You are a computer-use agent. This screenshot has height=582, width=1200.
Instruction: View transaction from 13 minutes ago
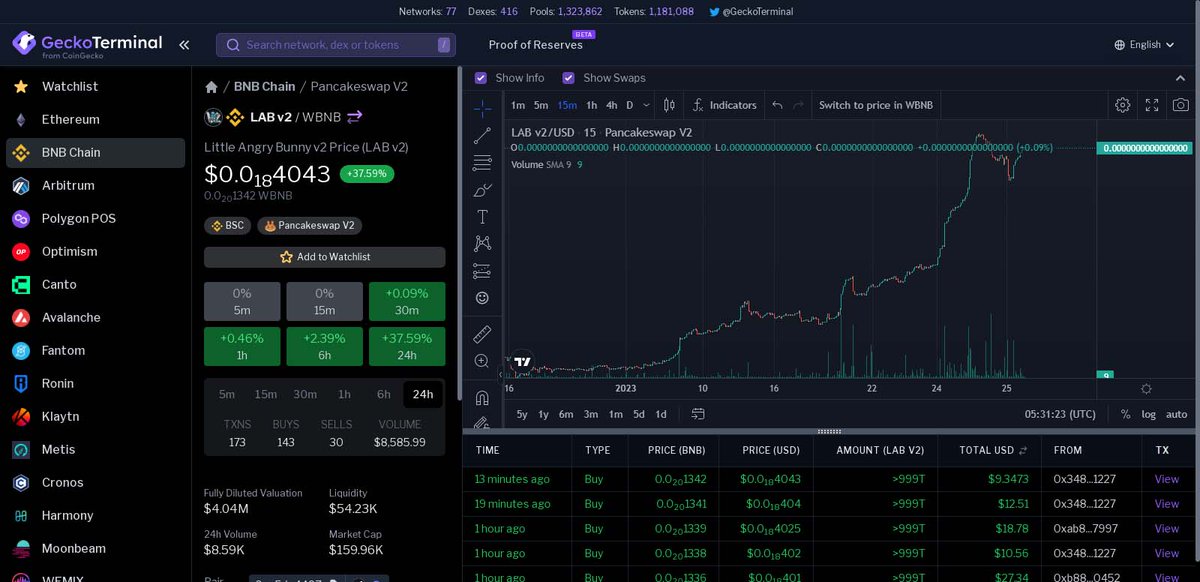click(x=1167, y=479)
